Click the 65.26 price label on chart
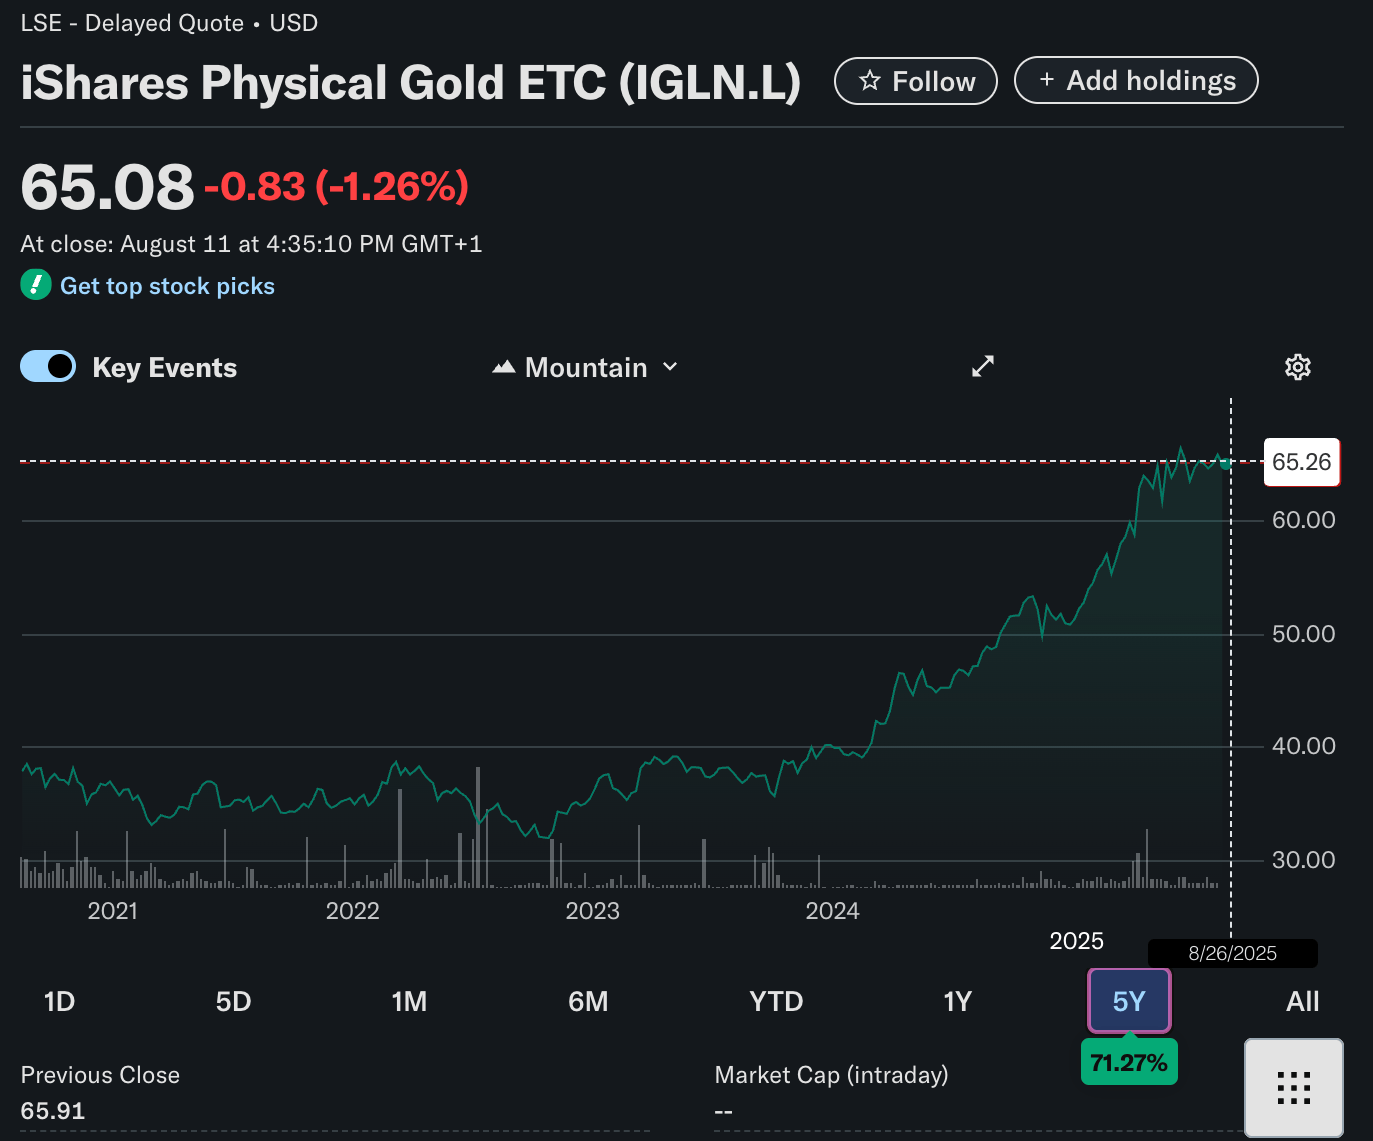 (1301, 462)
